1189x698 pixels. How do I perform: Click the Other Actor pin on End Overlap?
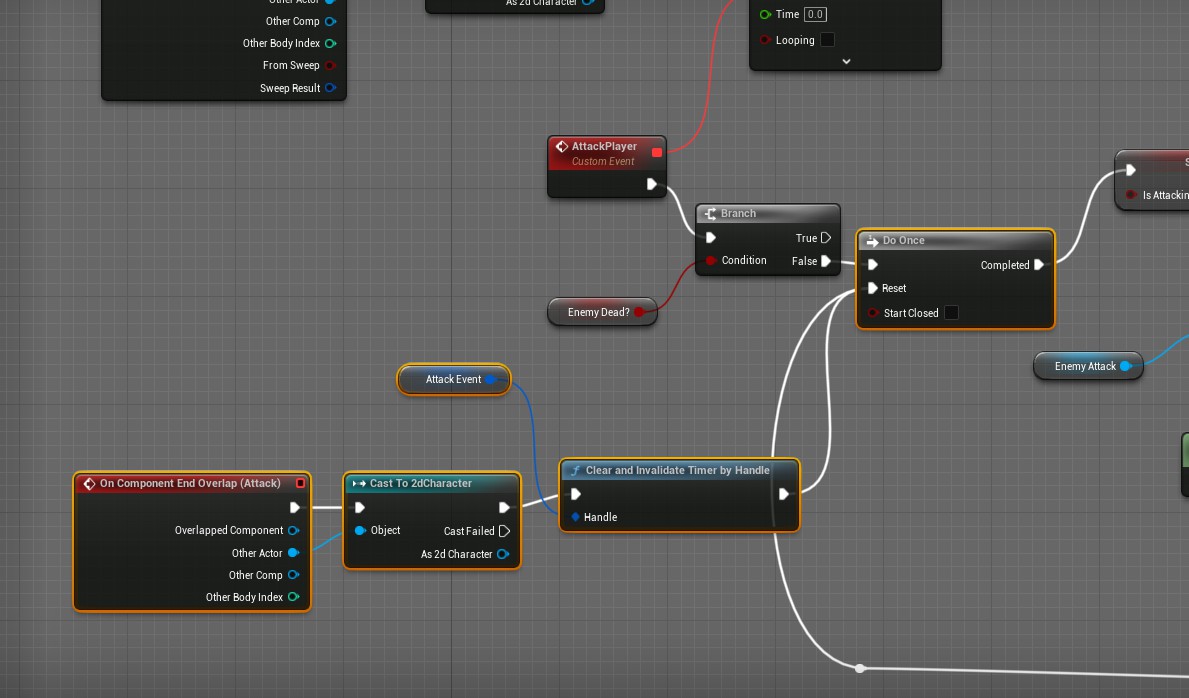(x=293, y=553)
